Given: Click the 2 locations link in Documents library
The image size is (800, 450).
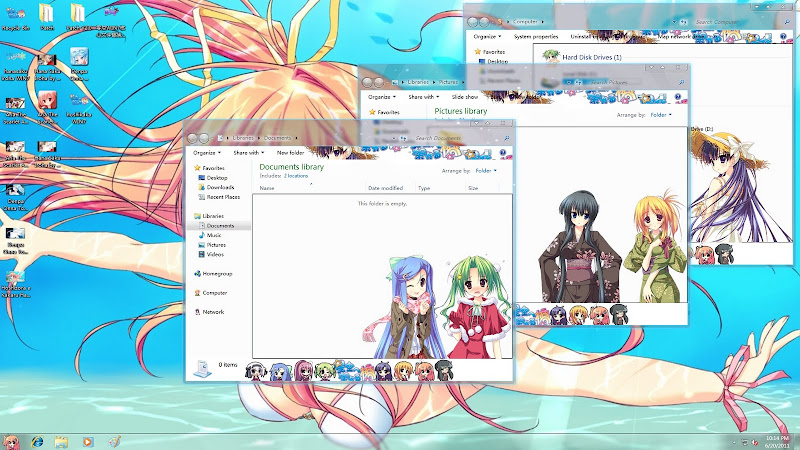Looking at the screenshot, I should click(x=296, y=176).
